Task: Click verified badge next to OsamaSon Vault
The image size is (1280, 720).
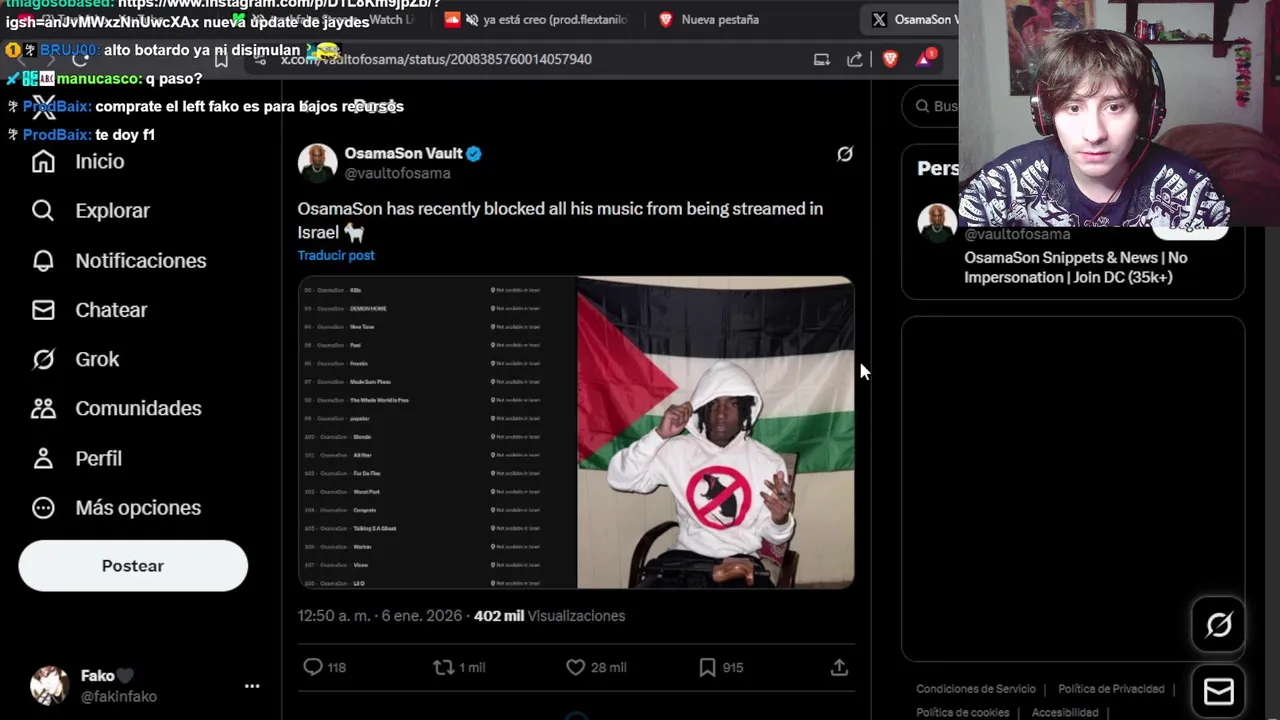Action: coord(474,153)
